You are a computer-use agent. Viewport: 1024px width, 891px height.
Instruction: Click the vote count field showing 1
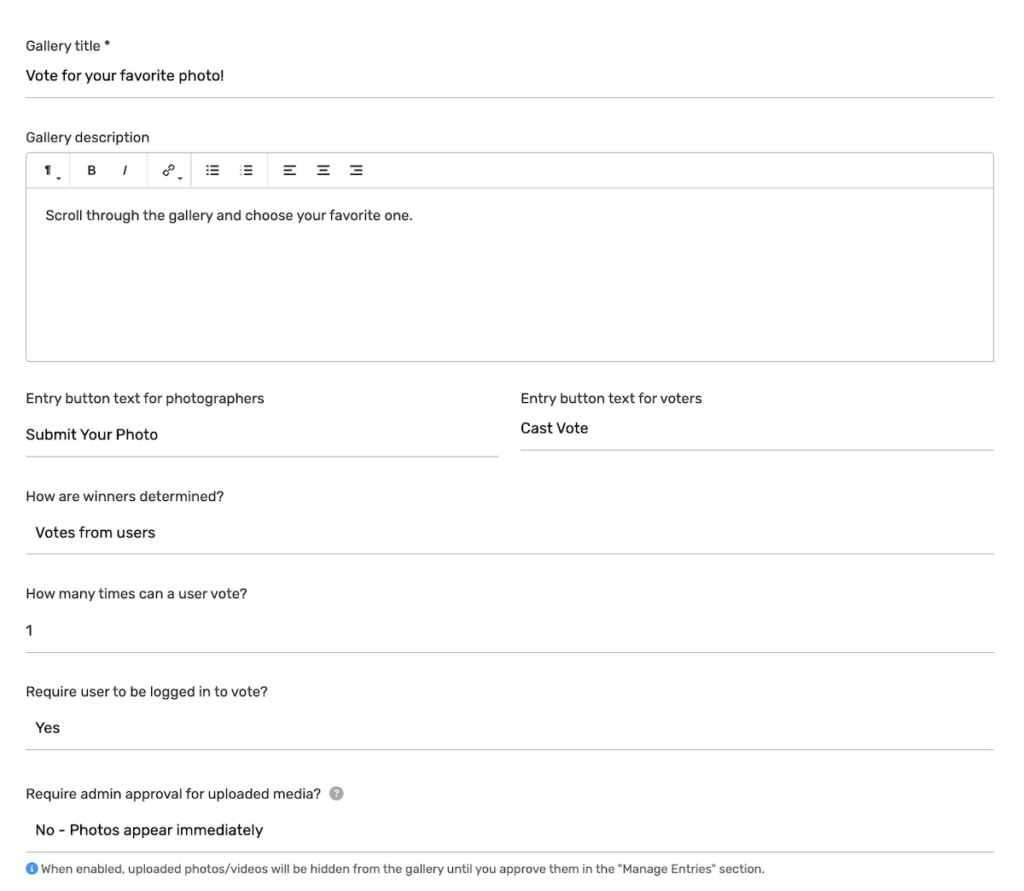(509, 631)
